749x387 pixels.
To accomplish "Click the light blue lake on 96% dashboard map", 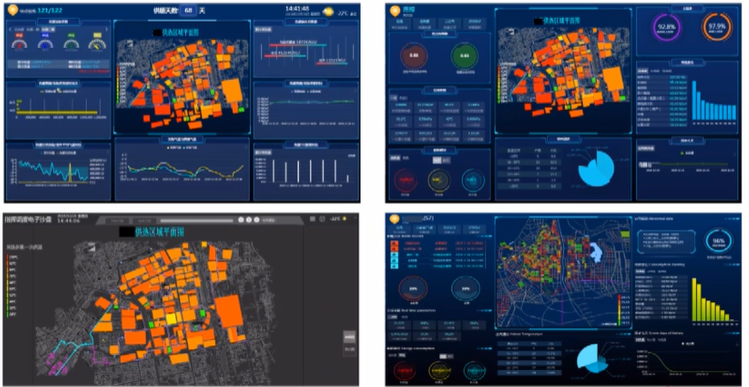I will click(x=595, y=252).
